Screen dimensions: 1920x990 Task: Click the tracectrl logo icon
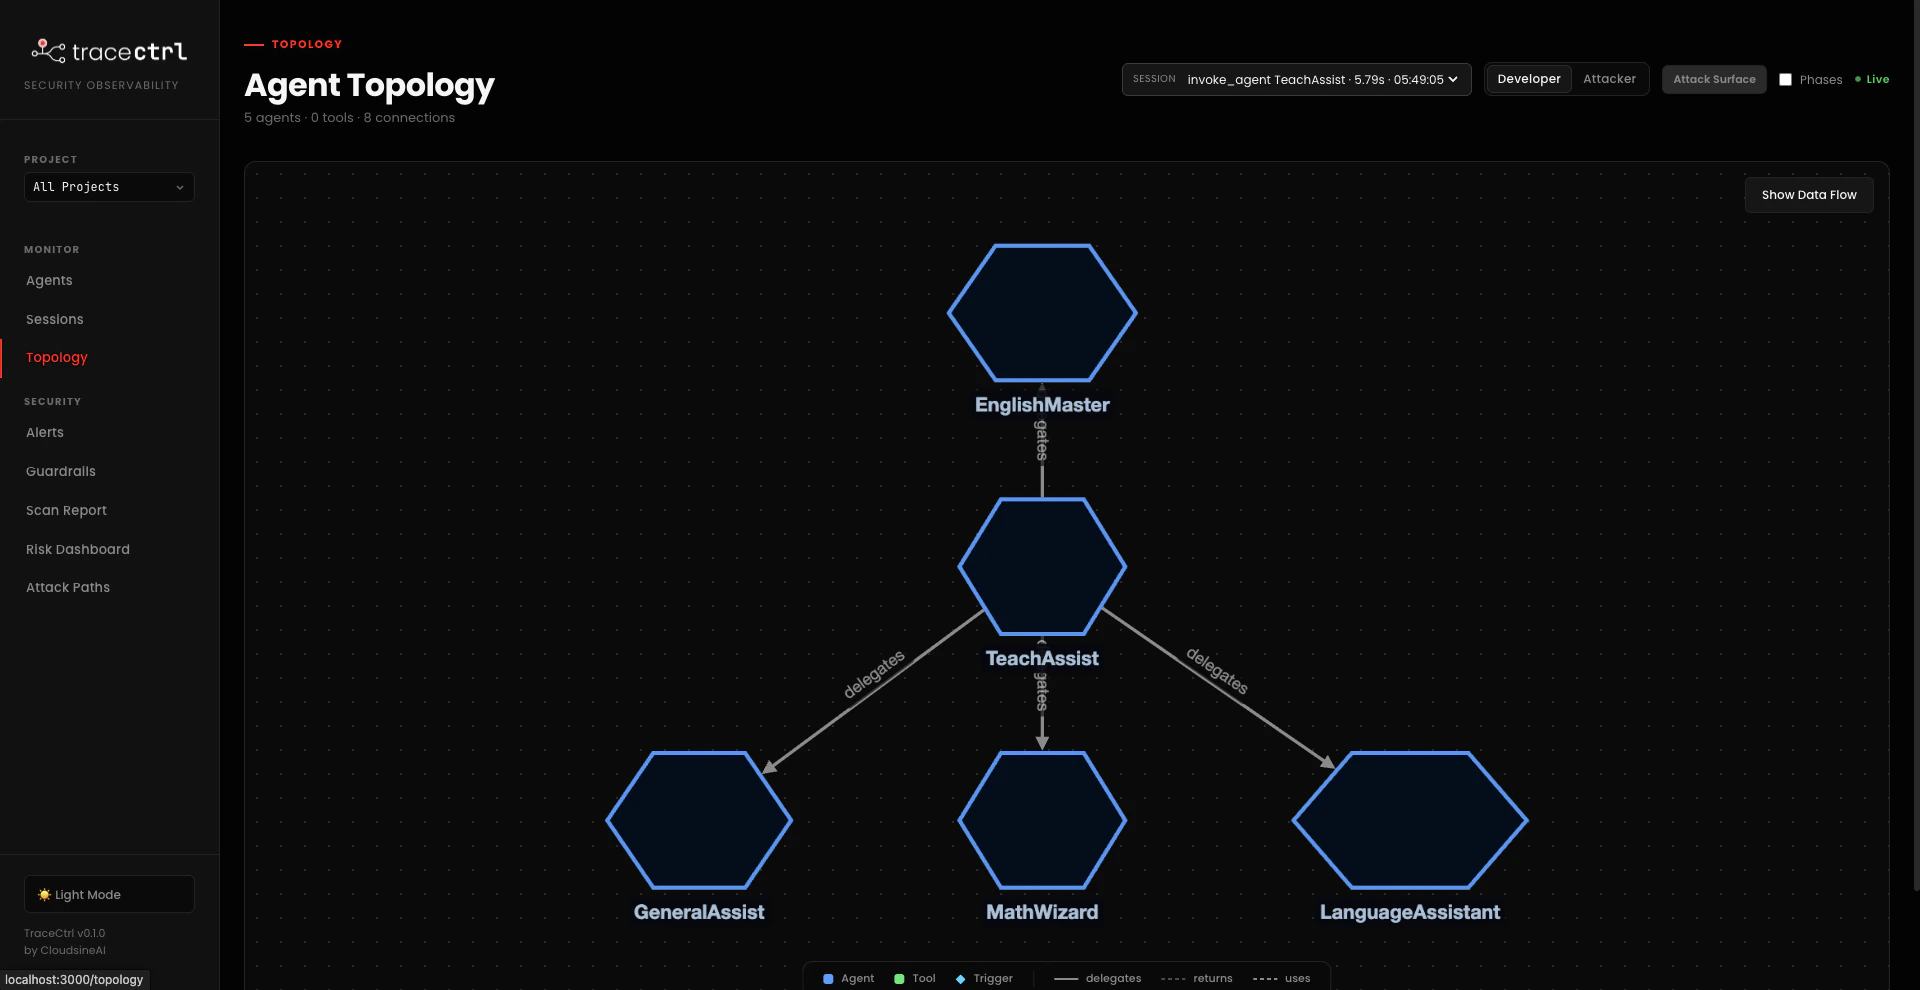(x=48, y=50)
